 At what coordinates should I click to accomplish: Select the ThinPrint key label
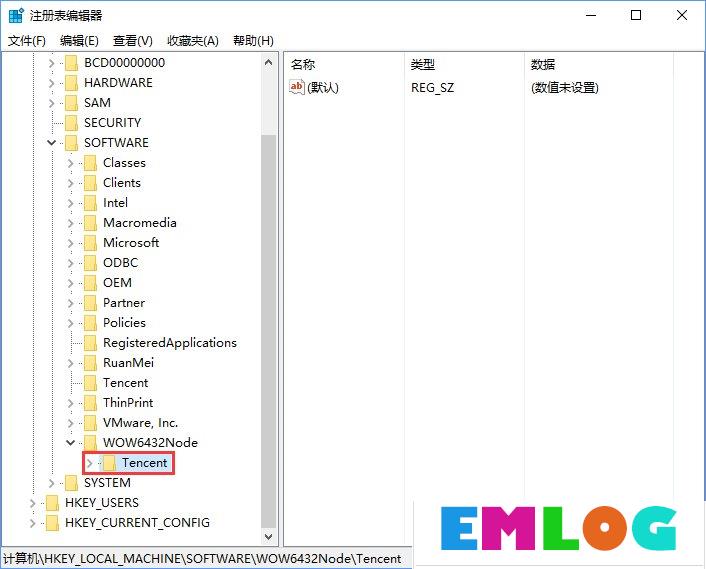(x=128, y=402)
